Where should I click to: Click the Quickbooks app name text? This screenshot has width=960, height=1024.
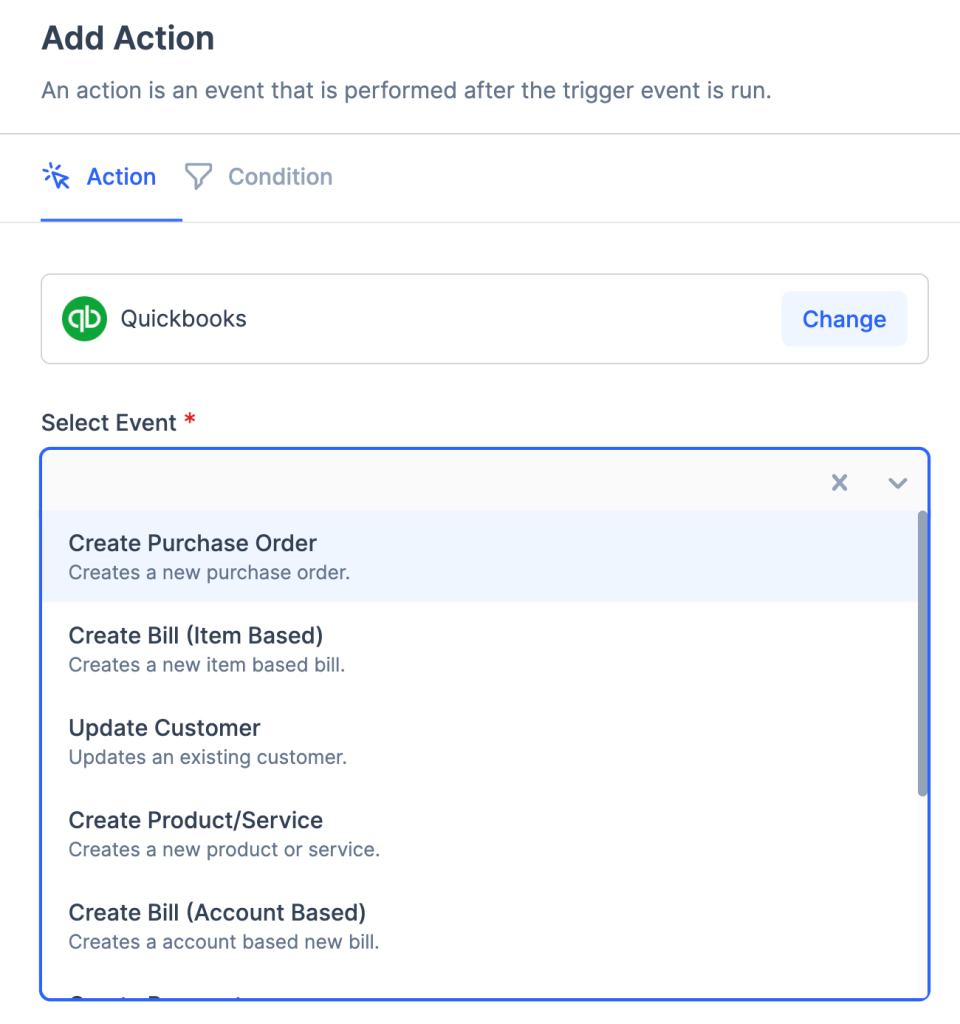[183, 319]
